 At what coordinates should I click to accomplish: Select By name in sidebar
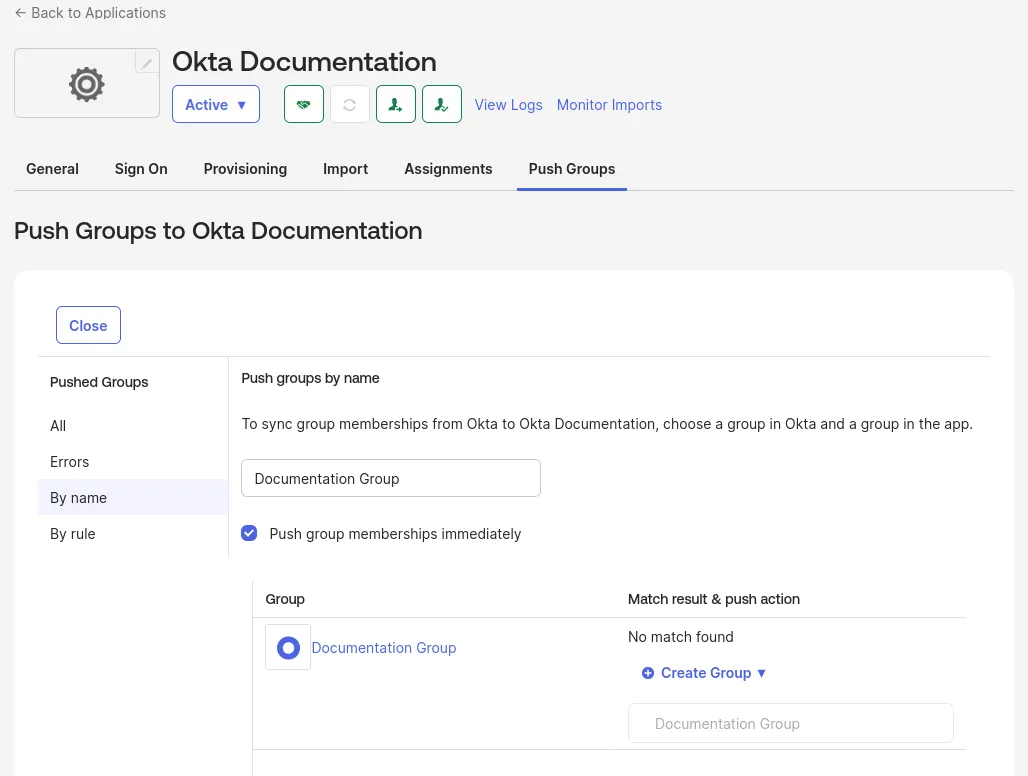(x=133, y=497)
